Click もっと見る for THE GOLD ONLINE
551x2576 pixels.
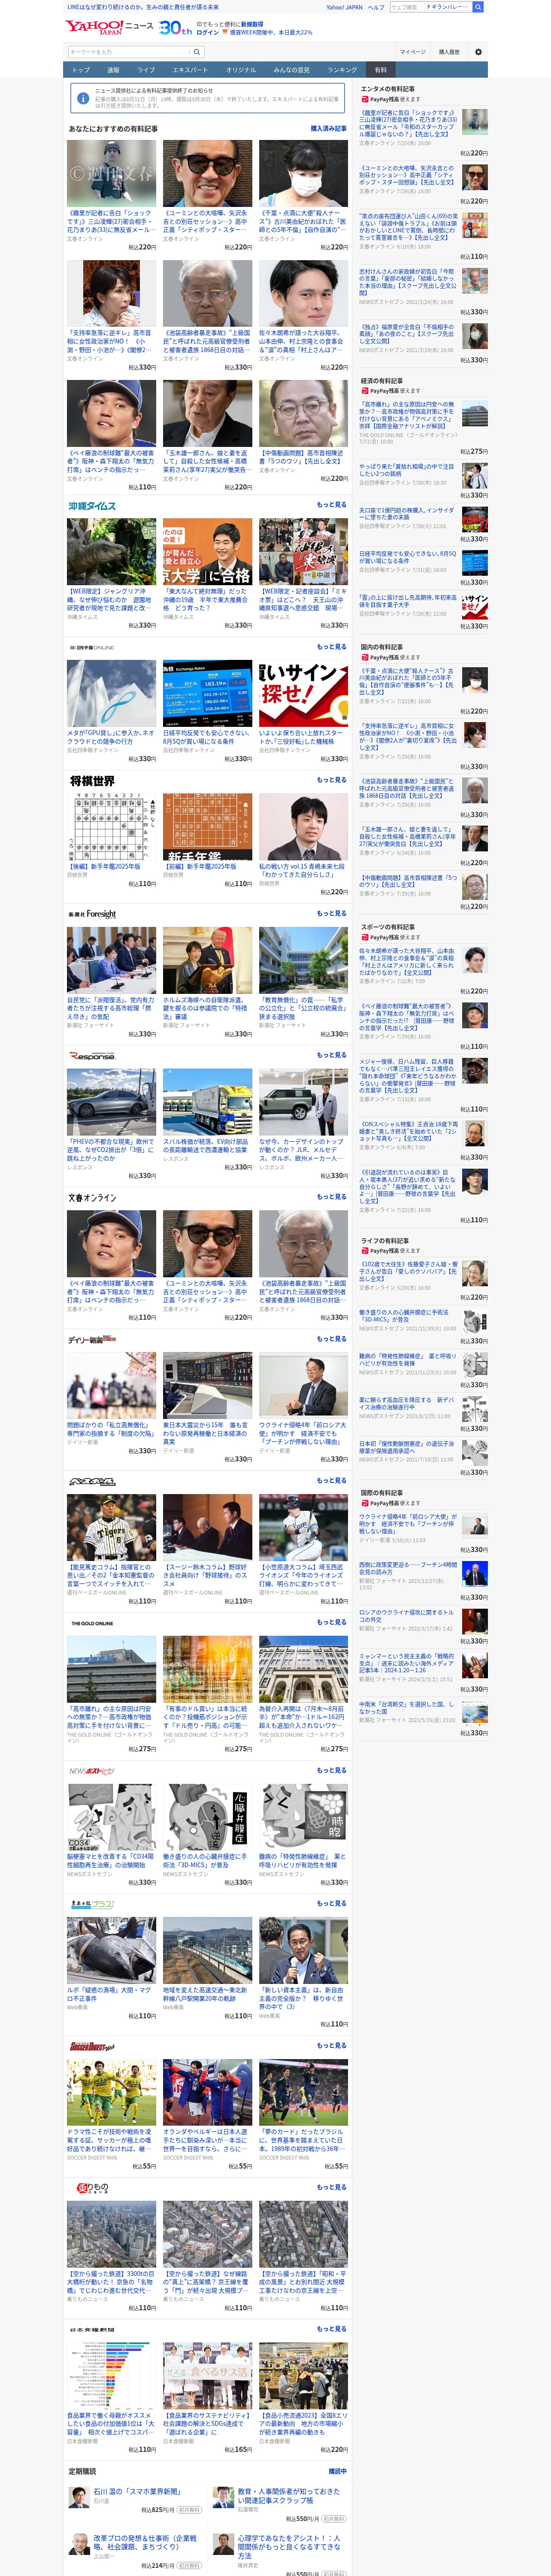click(x=332, y=1622)
